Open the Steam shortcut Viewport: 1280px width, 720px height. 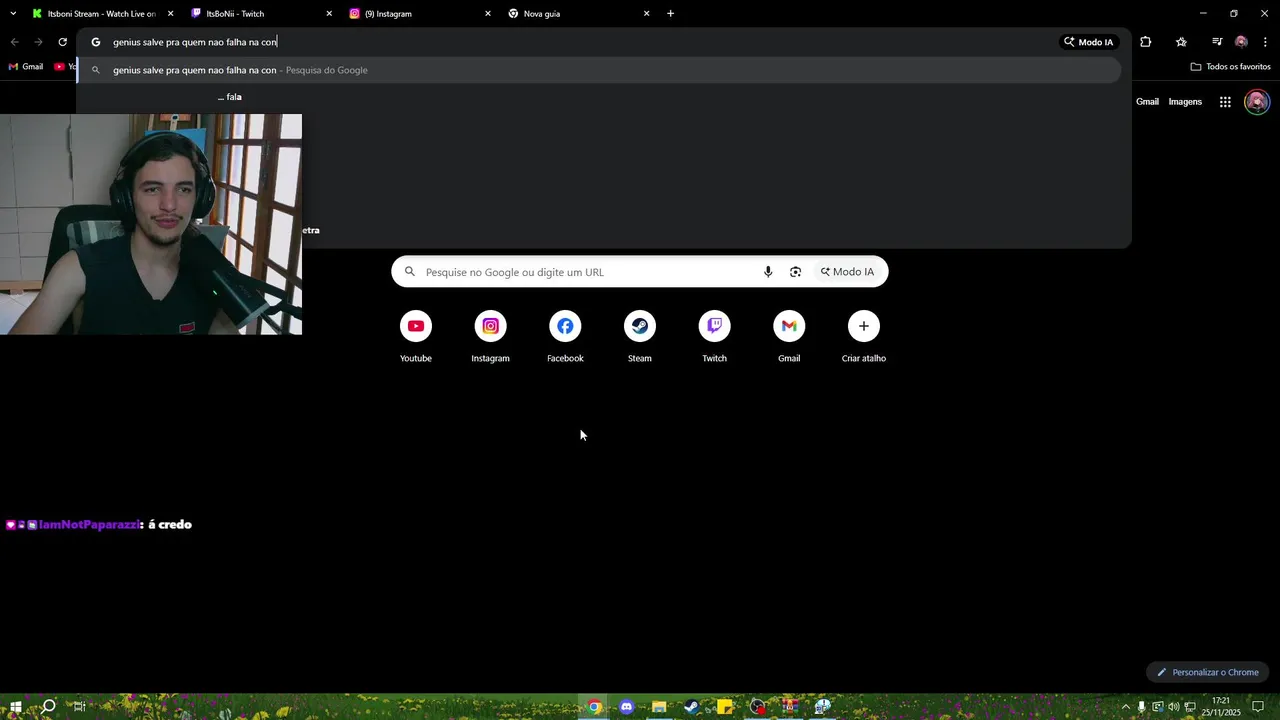[x=640, y=337]
